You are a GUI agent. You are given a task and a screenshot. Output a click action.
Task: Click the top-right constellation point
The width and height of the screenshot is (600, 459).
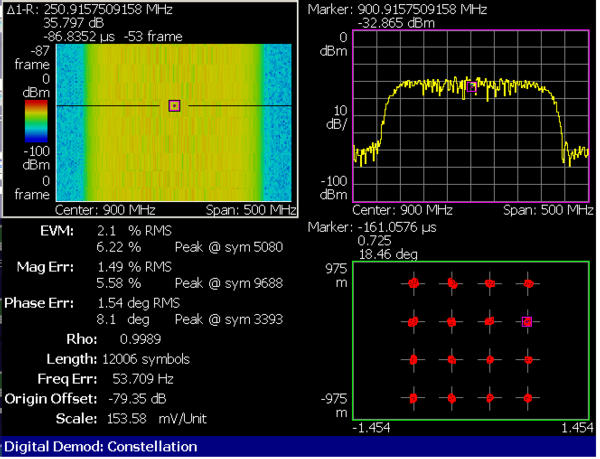[x=527, y=285]
